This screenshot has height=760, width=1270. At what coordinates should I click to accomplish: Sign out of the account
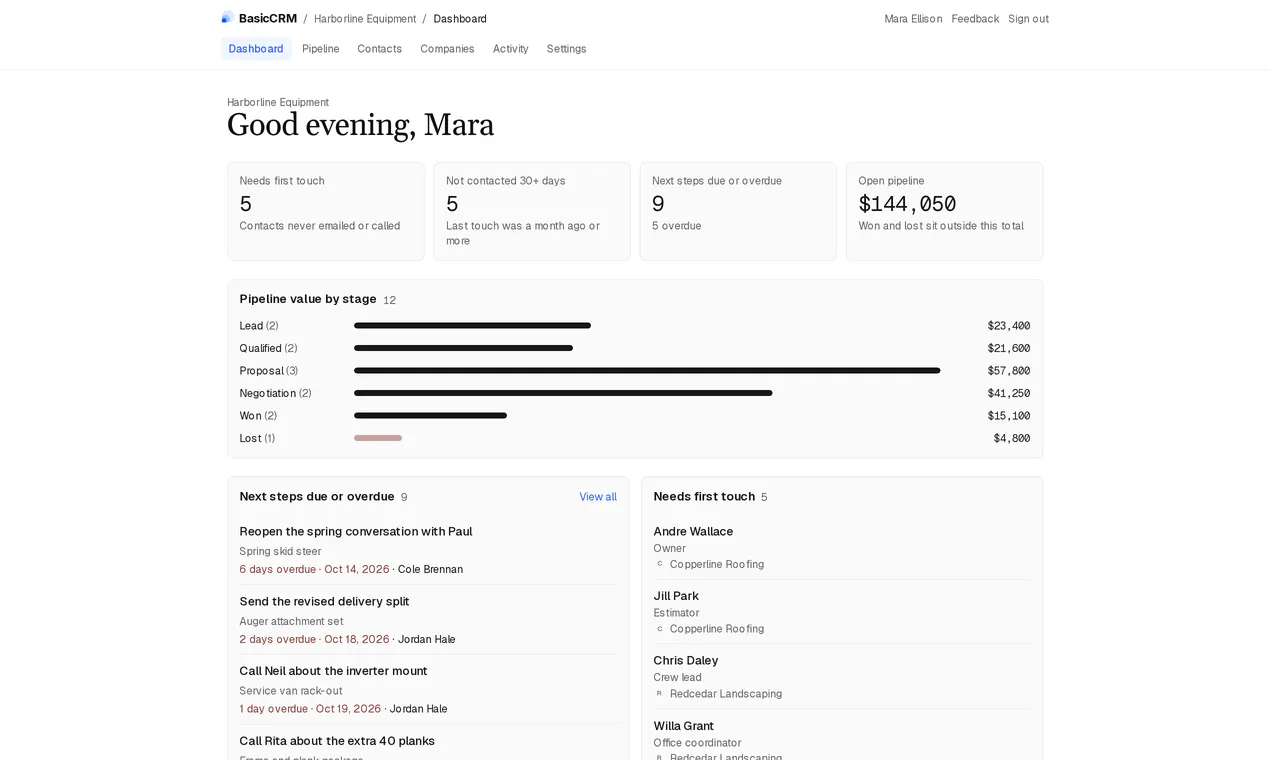1028,19
